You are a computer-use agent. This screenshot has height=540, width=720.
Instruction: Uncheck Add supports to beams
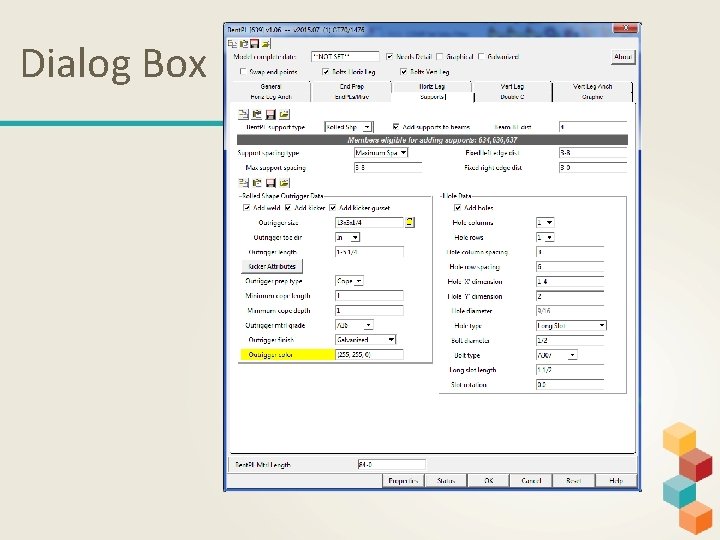(x=396, y=126)
